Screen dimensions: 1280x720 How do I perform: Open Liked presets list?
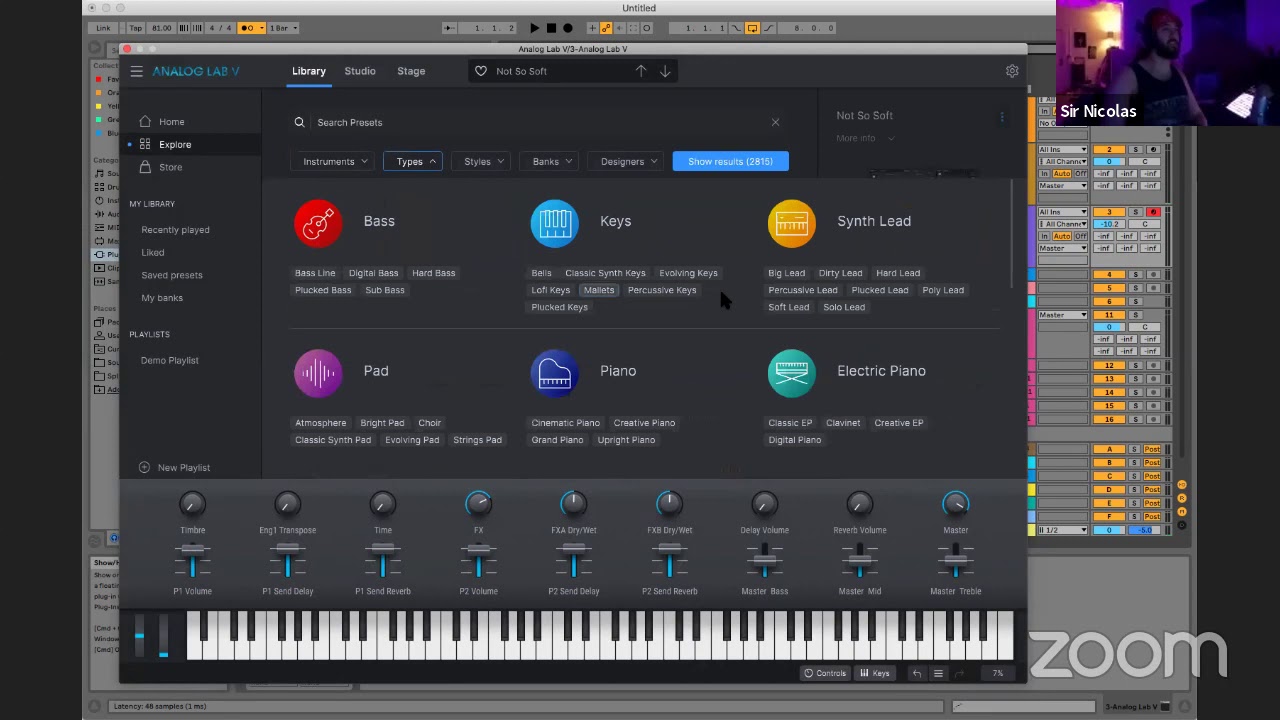click(x=153, y=252)
